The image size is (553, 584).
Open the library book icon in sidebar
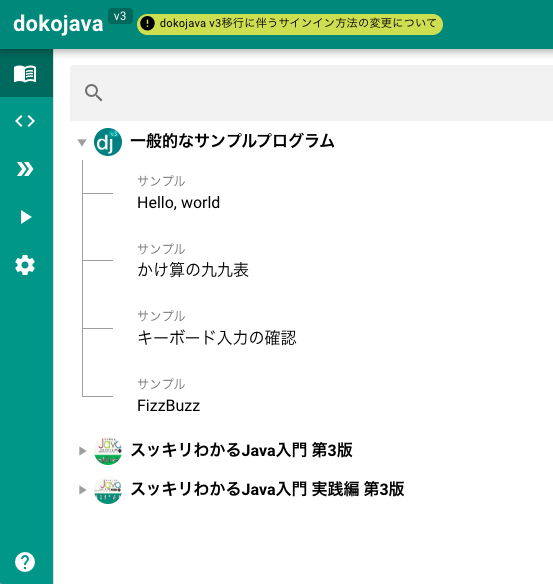[25, 74]
